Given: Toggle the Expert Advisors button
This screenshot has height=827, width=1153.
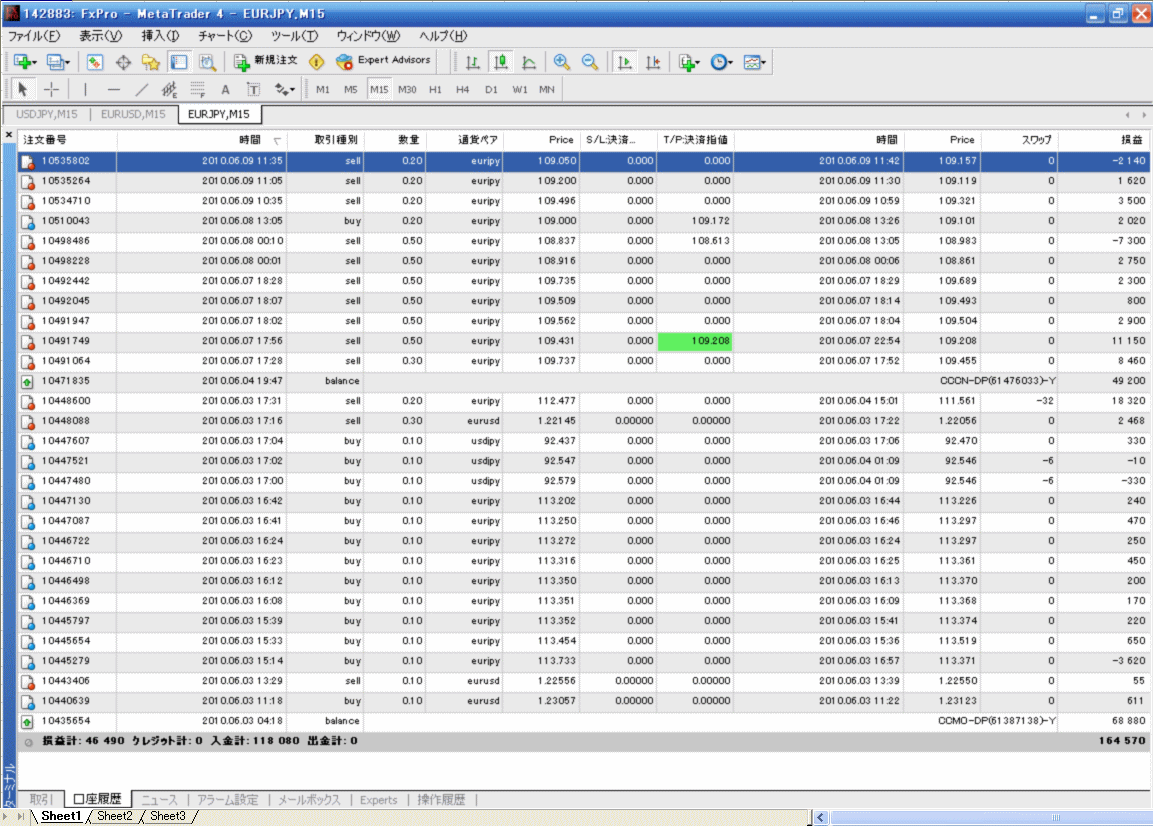Looking at the screenshot, I should coord(384,61).
